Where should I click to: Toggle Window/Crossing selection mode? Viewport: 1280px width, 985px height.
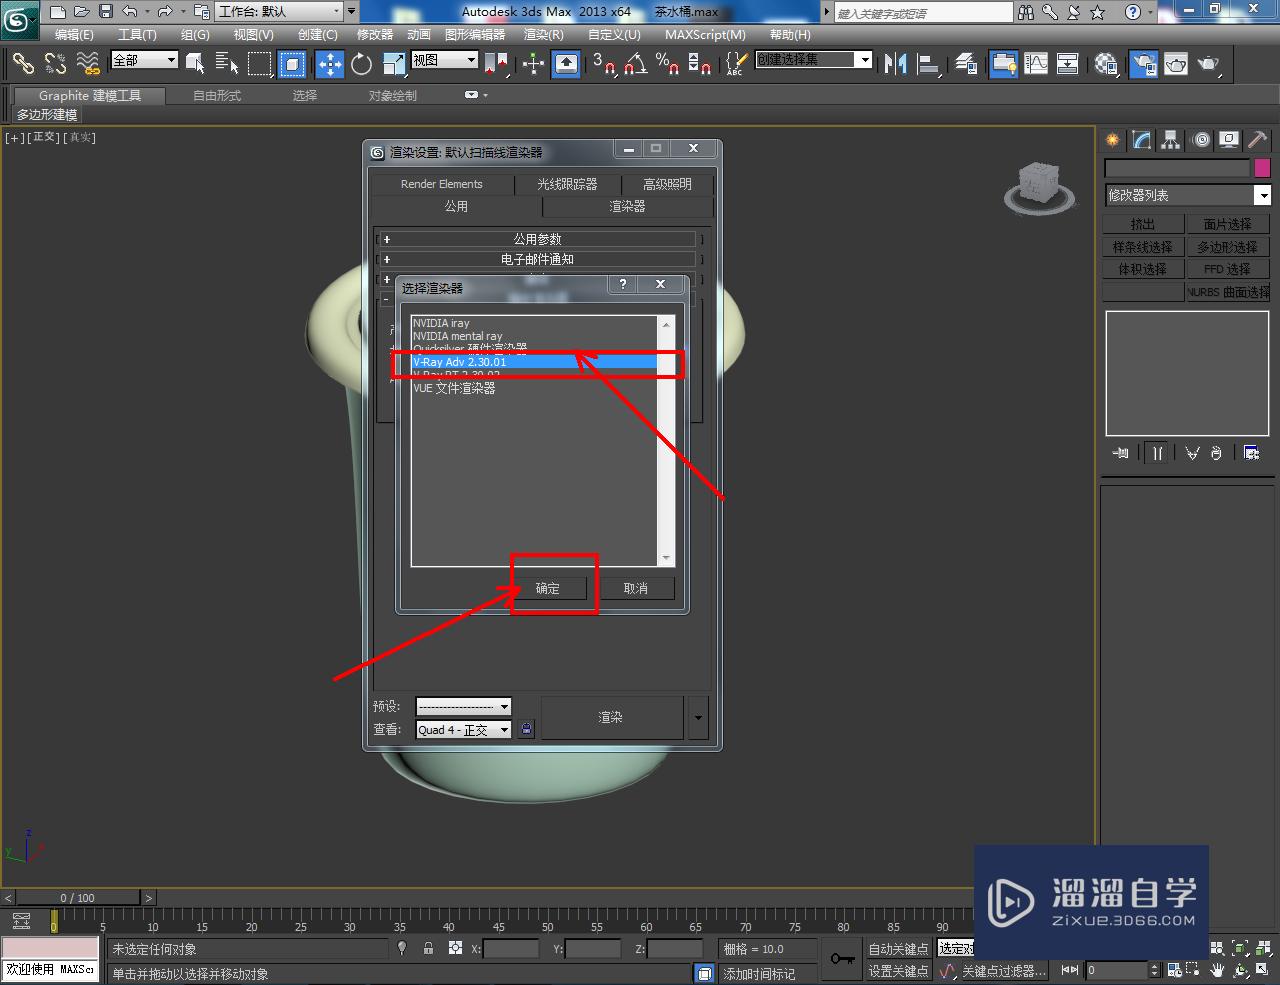pos(291,64)
